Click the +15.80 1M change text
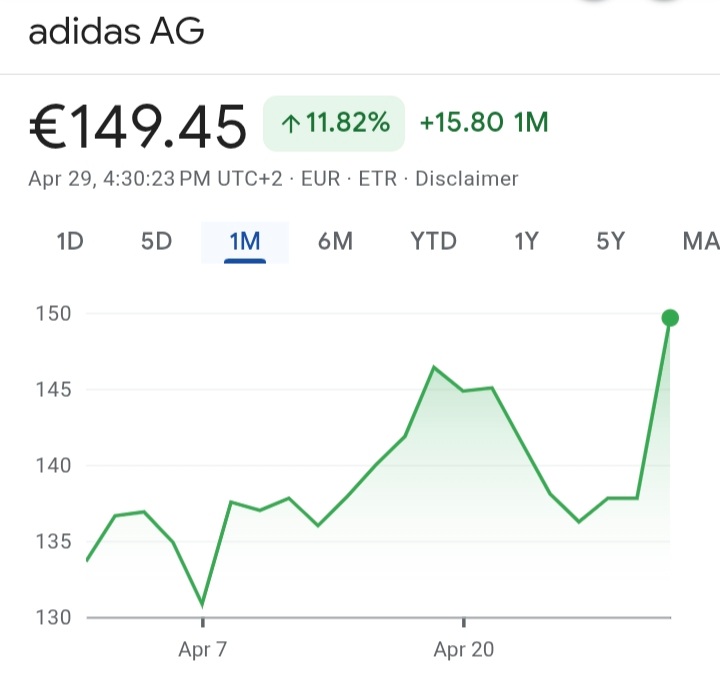The width and height of the screenshot is (720, 678). [484, 124]
